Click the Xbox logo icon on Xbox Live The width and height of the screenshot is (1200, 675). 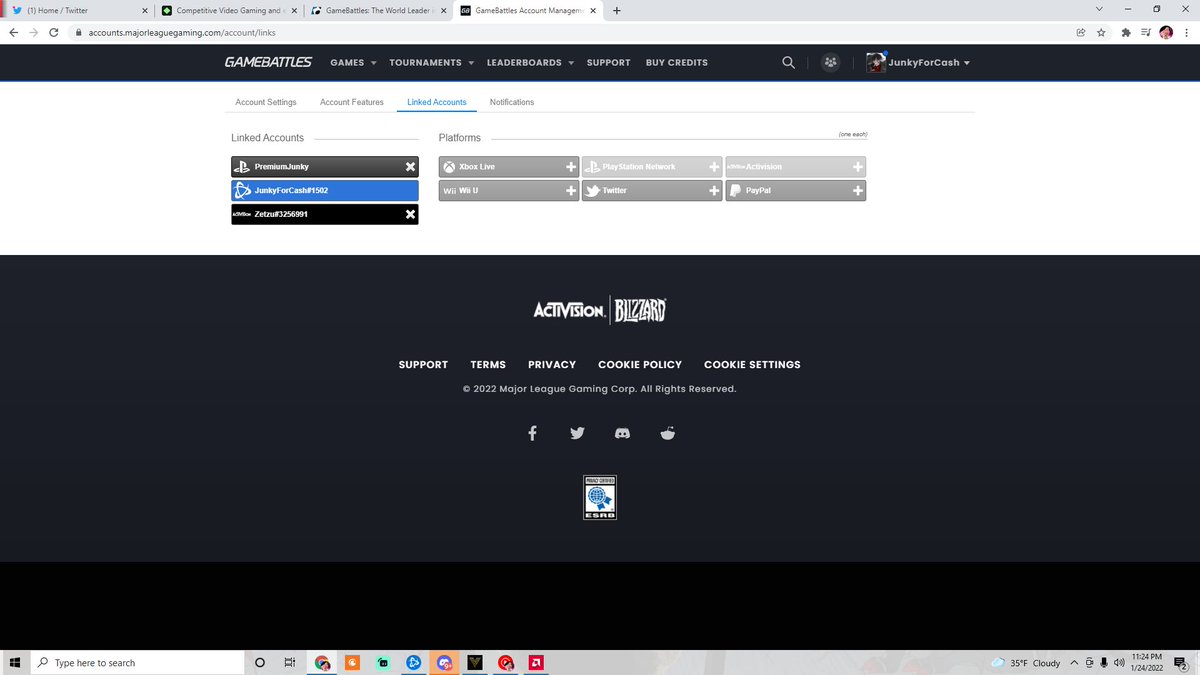click(x=450, y=167)
